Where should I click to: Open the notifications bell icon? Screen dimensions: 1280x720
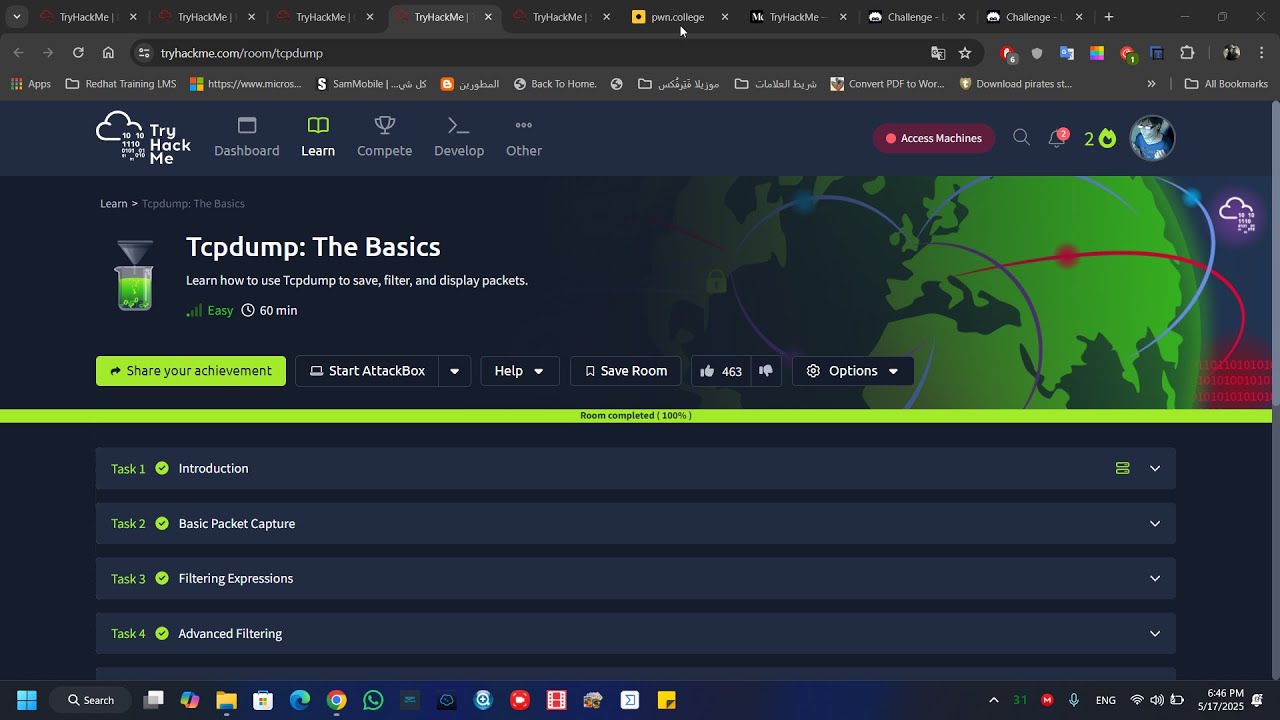tap(1057, 138)
